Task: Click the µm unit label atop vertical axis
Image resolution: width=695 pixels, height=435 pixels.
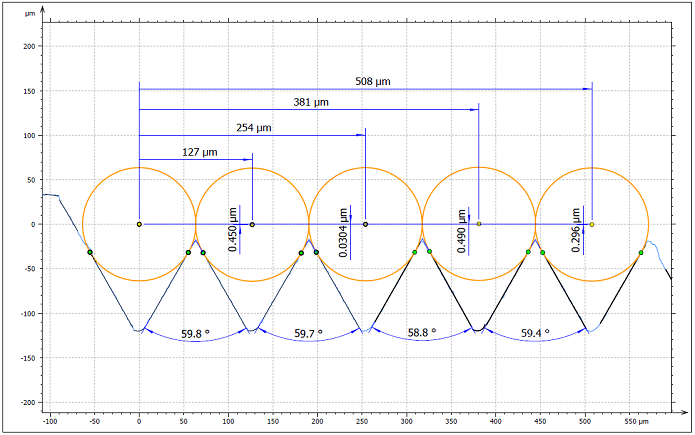Action: [x=30, y=14]
